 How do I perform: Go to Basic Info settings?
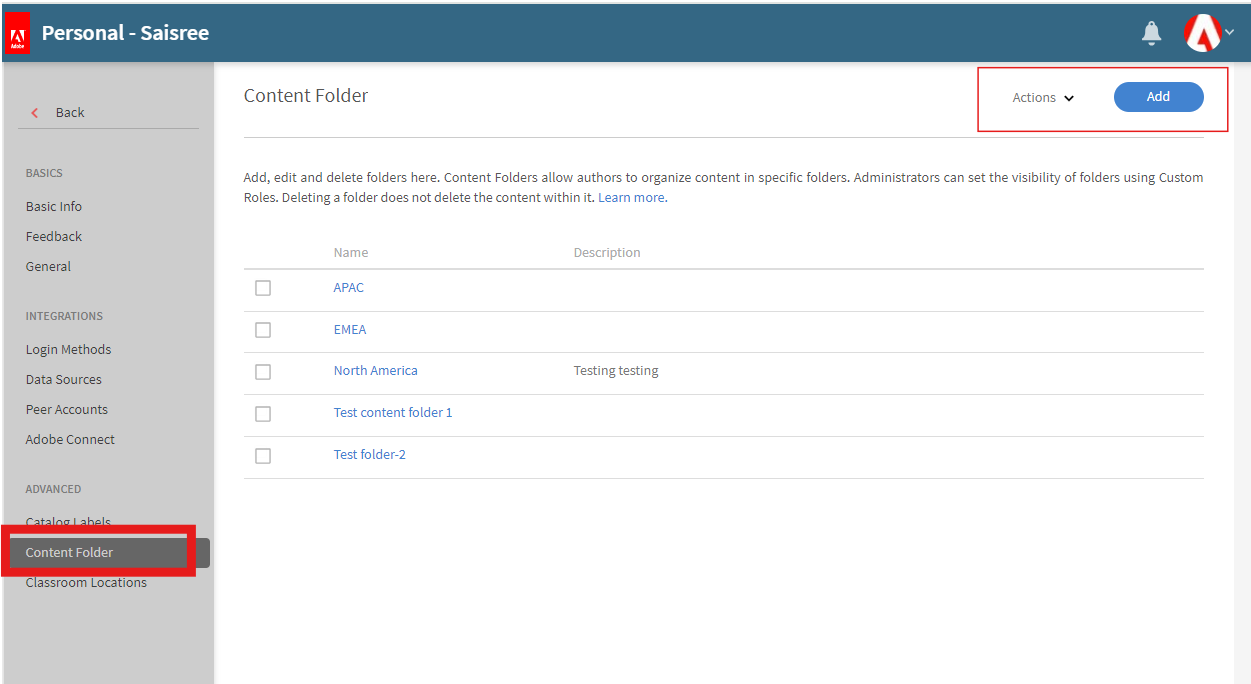(x=54, y=207)
